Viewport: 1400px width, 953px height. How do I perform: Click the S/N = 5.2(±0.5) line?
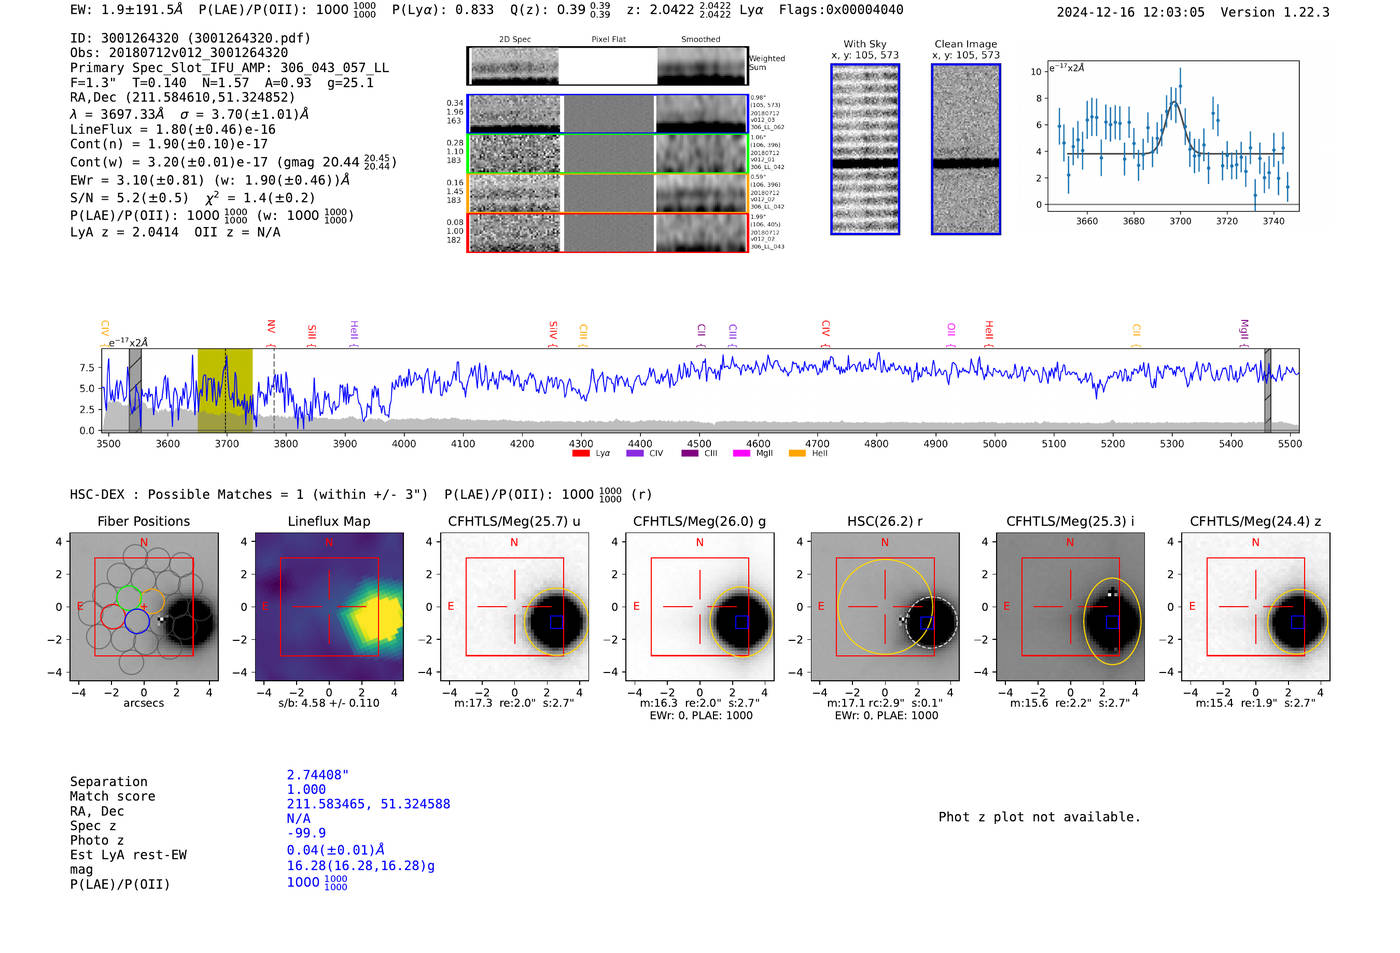click(x=192, y=198)
